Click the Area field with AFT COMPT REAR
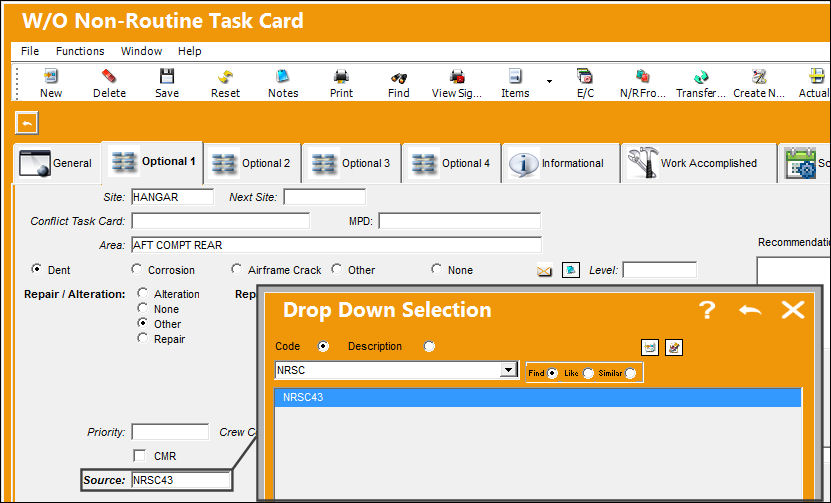 click(x=337, y=245)
